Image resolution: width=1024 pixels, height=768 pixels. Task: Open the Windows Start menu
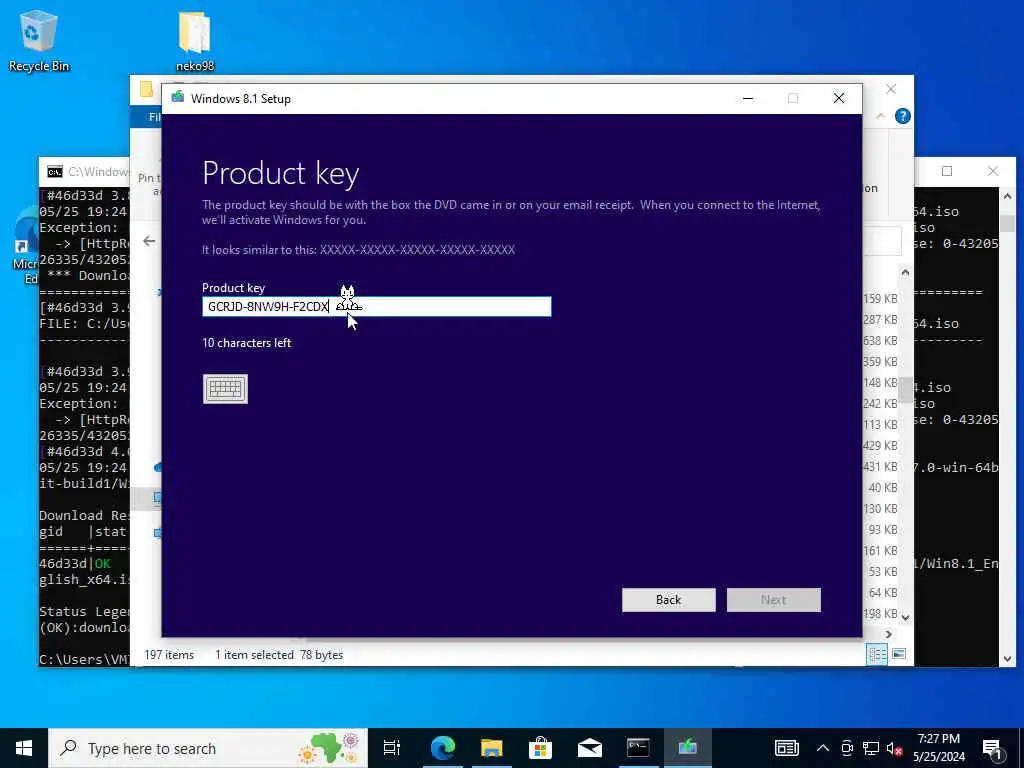(24, 748)
